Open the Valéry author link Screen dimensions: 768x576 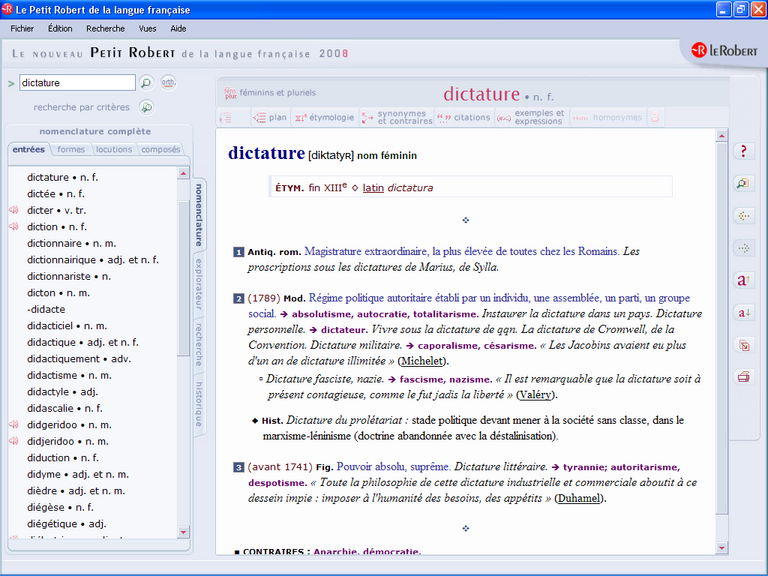[x=534, y=395]
